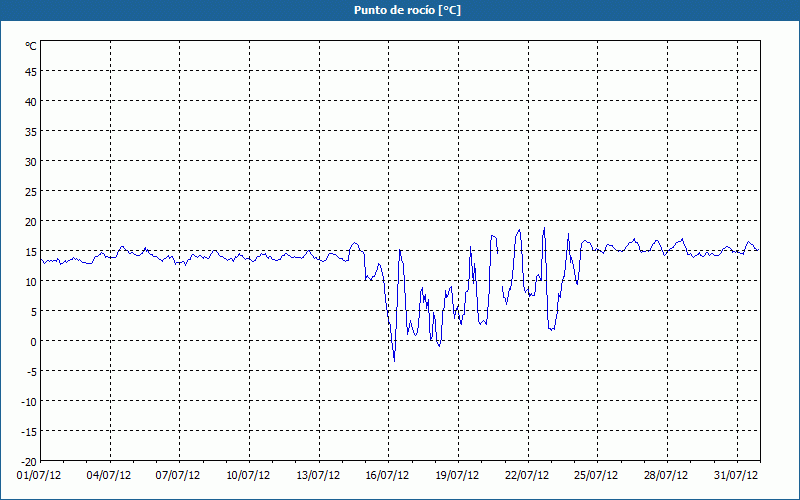Click the y-axis value -5
This screenshot has width=800, height=500.
[x=32, y=372]
